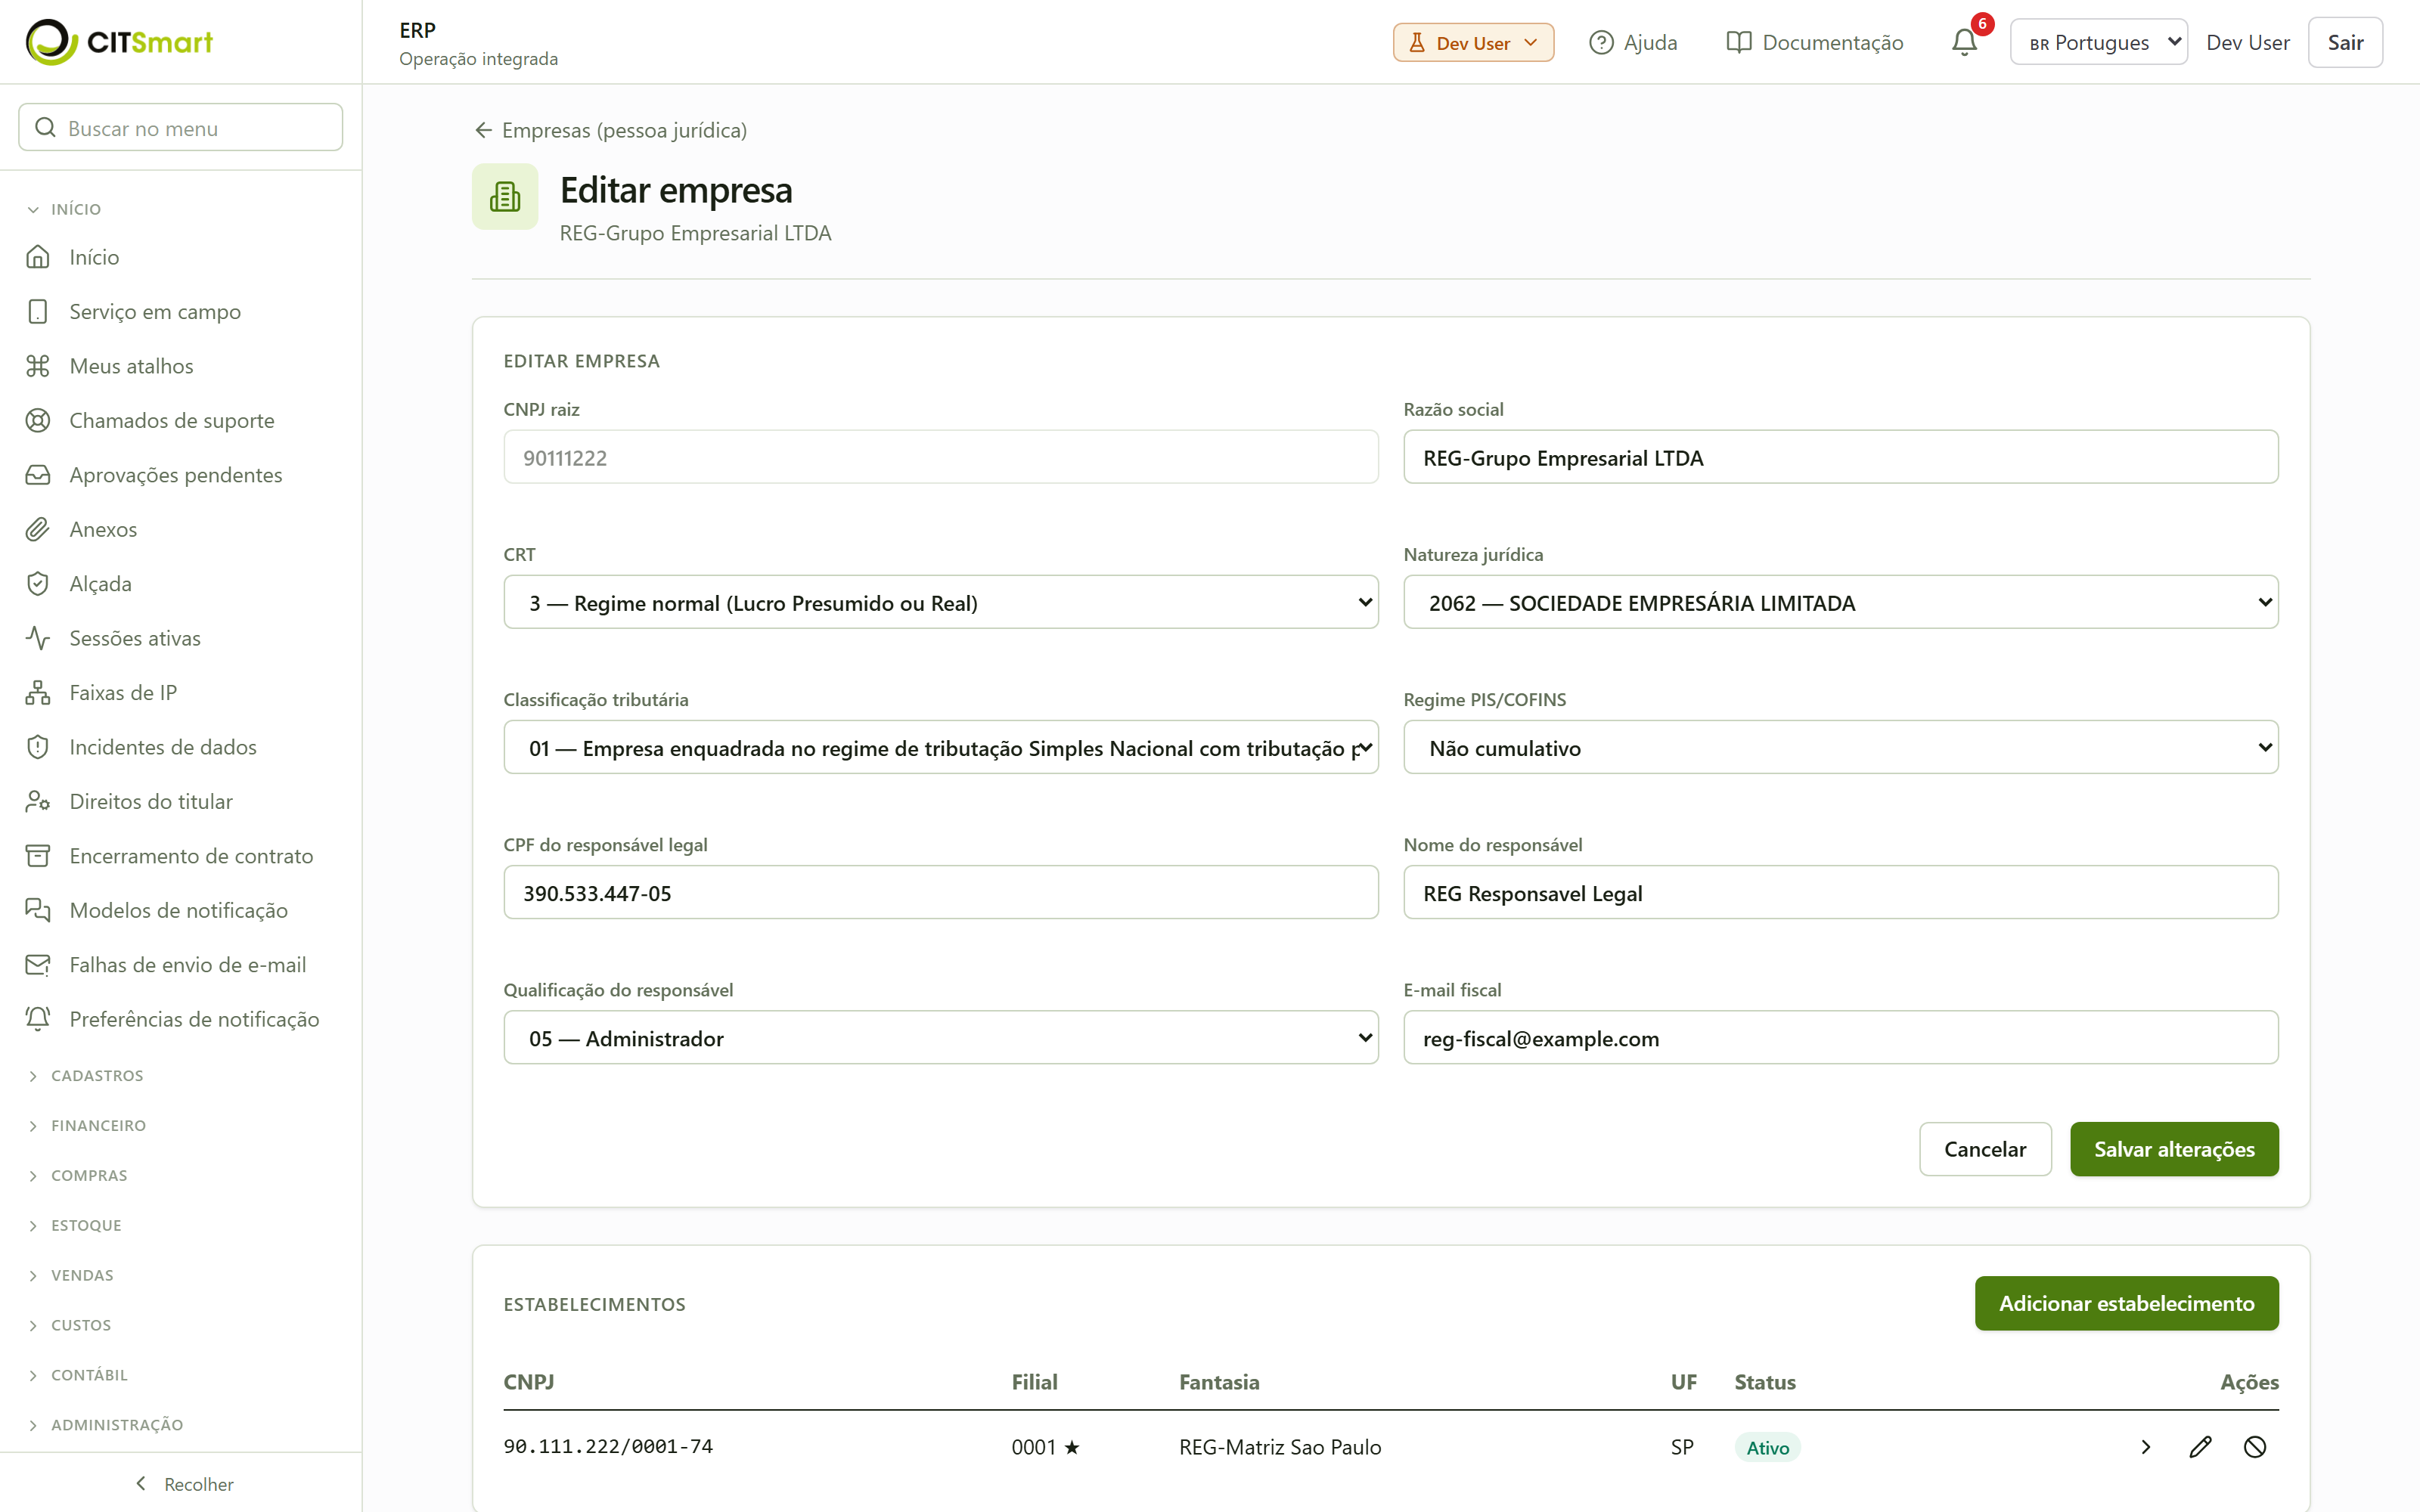Deactivate establishment using the ban icon
The width and height of the screenshot is (2420, 1512).
coord(2254,1447)
